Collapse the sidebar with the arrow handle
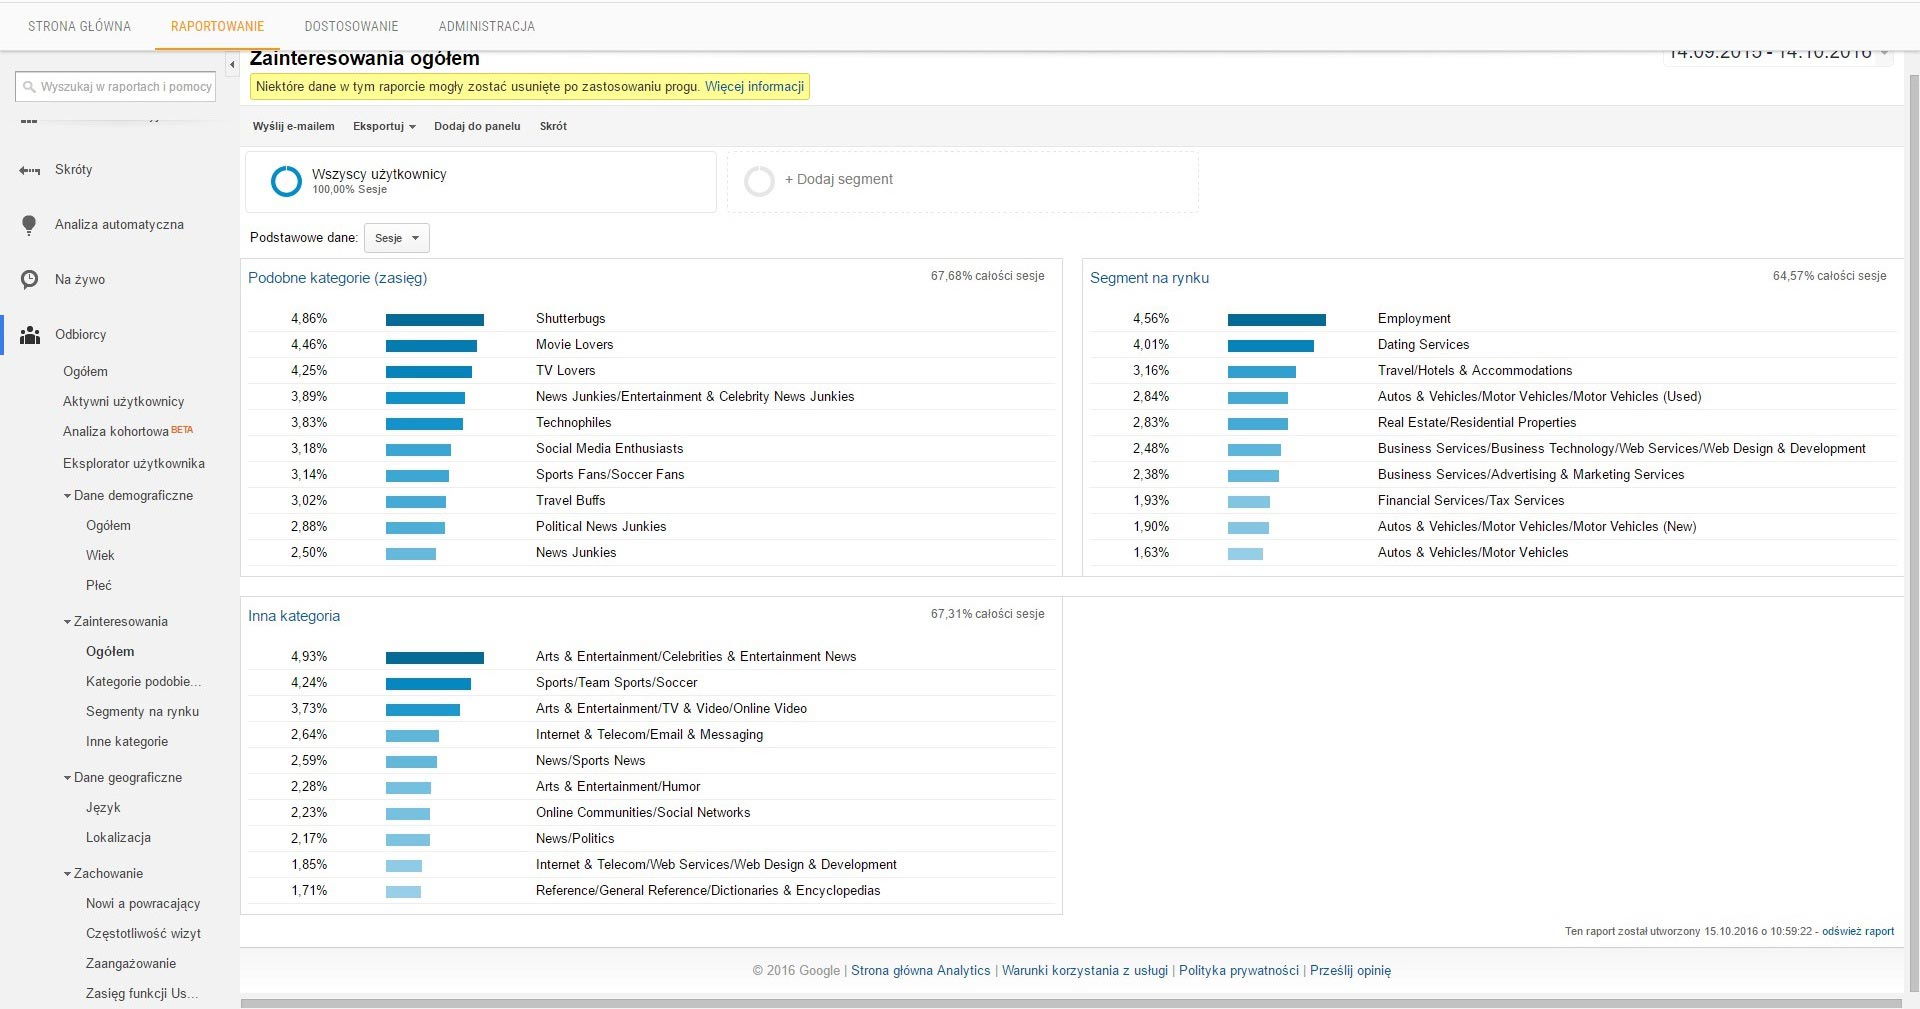This screenshot has width=1920, height=1009. (232, 65)
